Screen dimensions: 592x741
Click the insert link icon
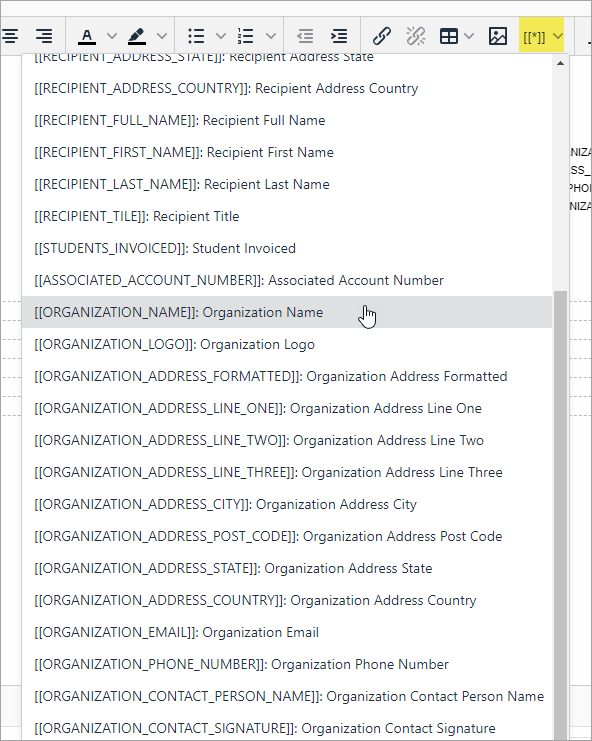point(382,36)
